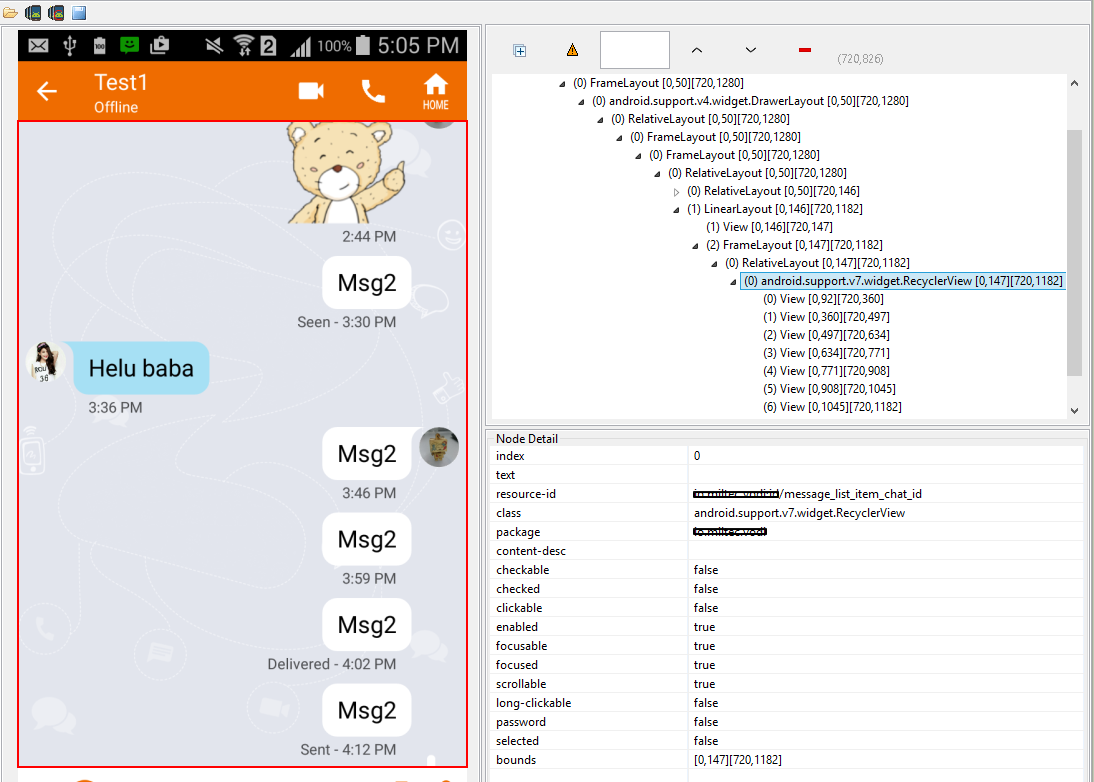Tap the video call camera icon
Image resolution: width=1094 pixels, height=782 pixels.
tap(311, 91)
